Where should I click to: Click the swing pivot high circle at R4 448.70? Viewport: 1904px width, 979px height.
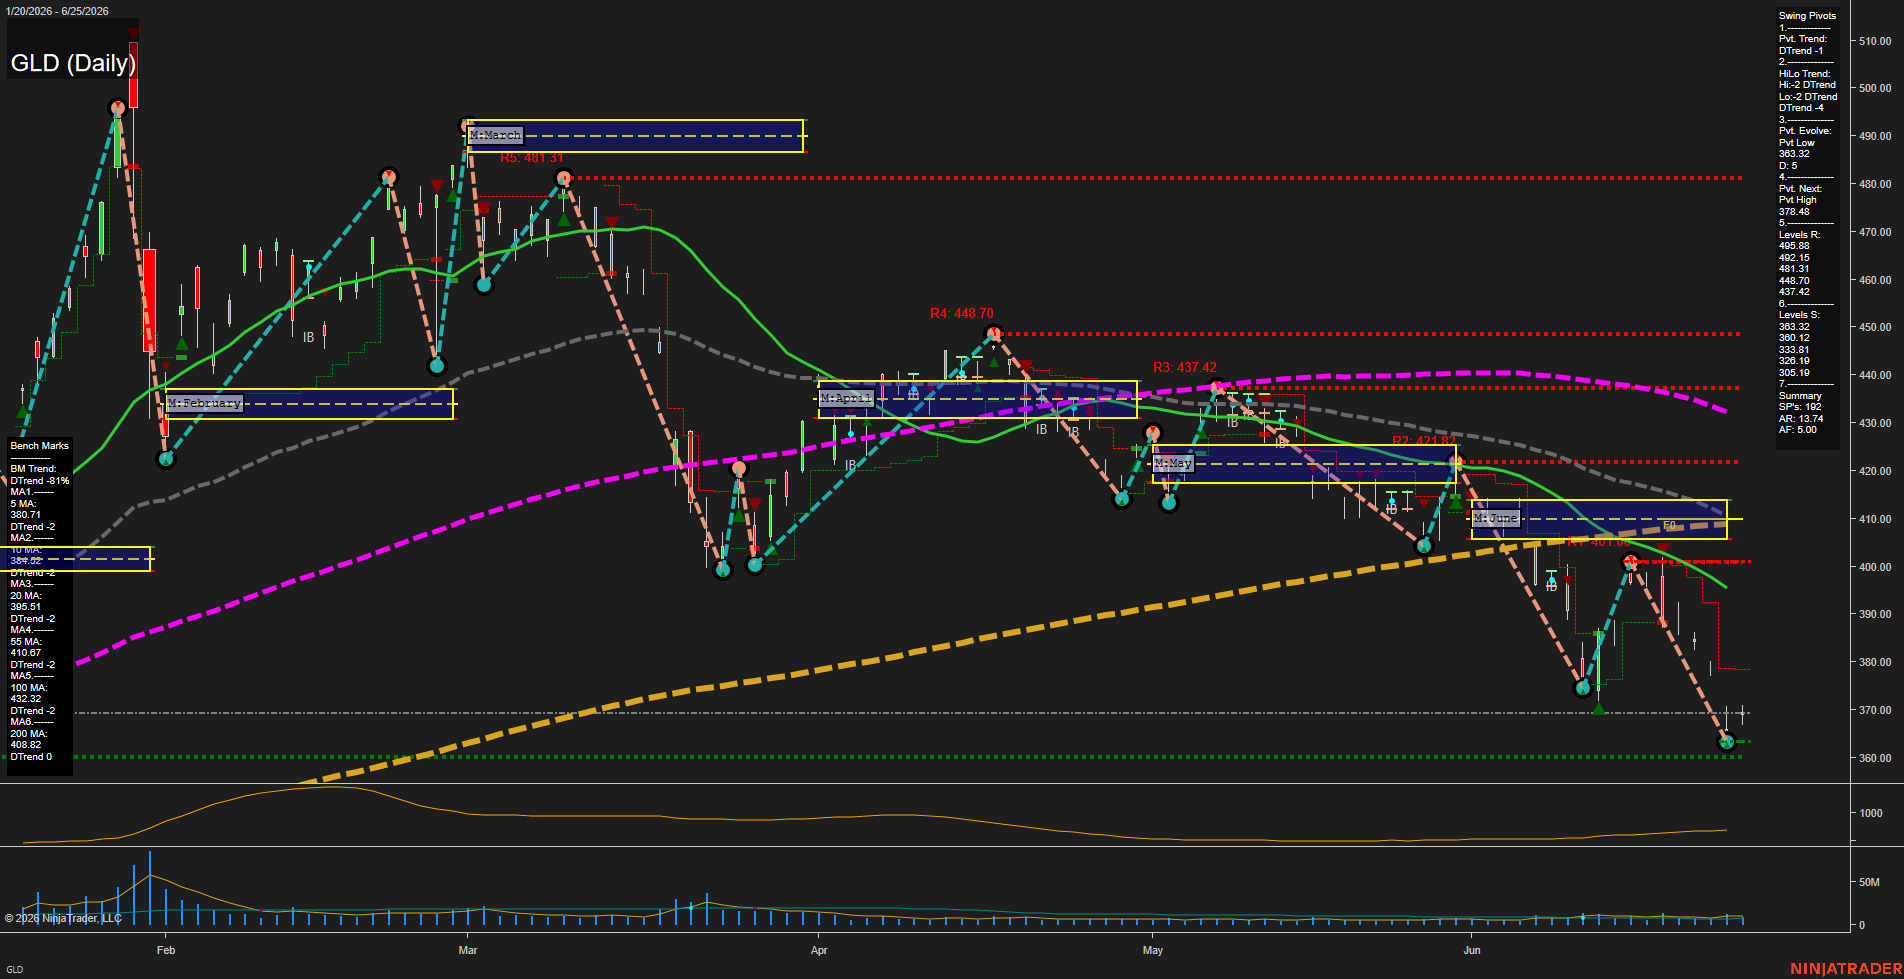[992, 333]
